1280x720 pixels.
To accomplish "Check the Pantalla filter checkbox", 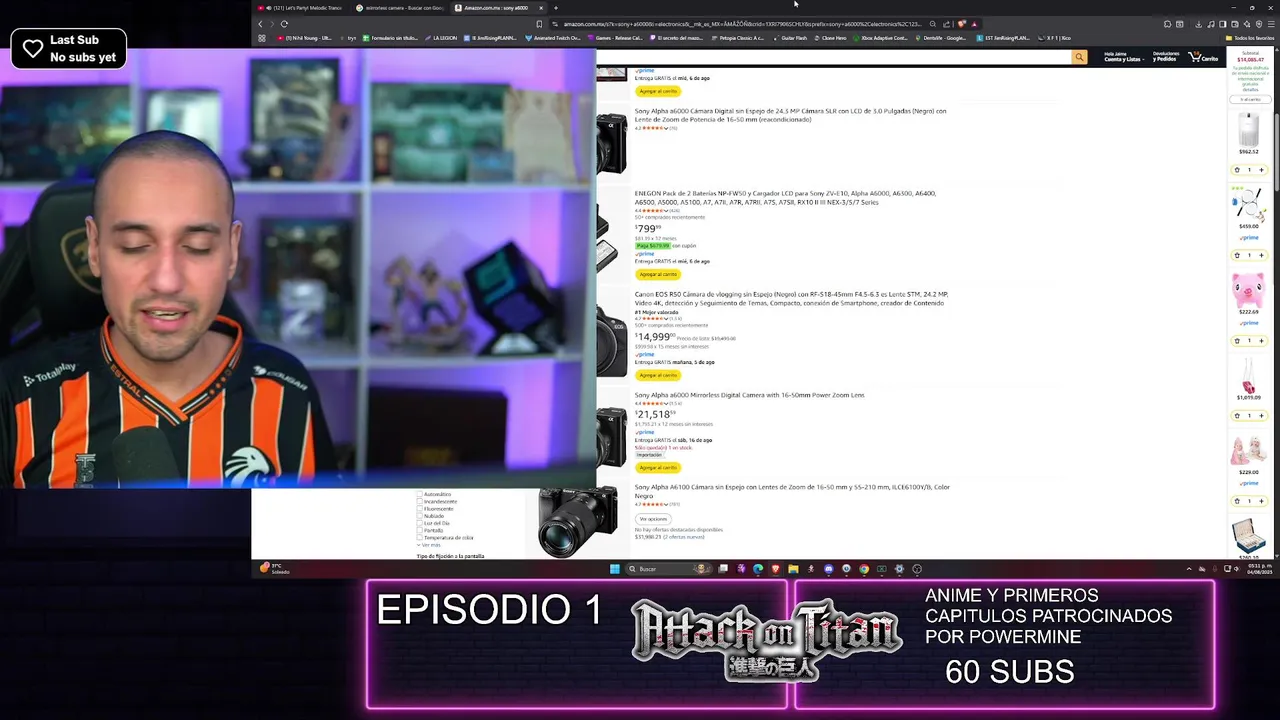I will (x=419, y=530).
